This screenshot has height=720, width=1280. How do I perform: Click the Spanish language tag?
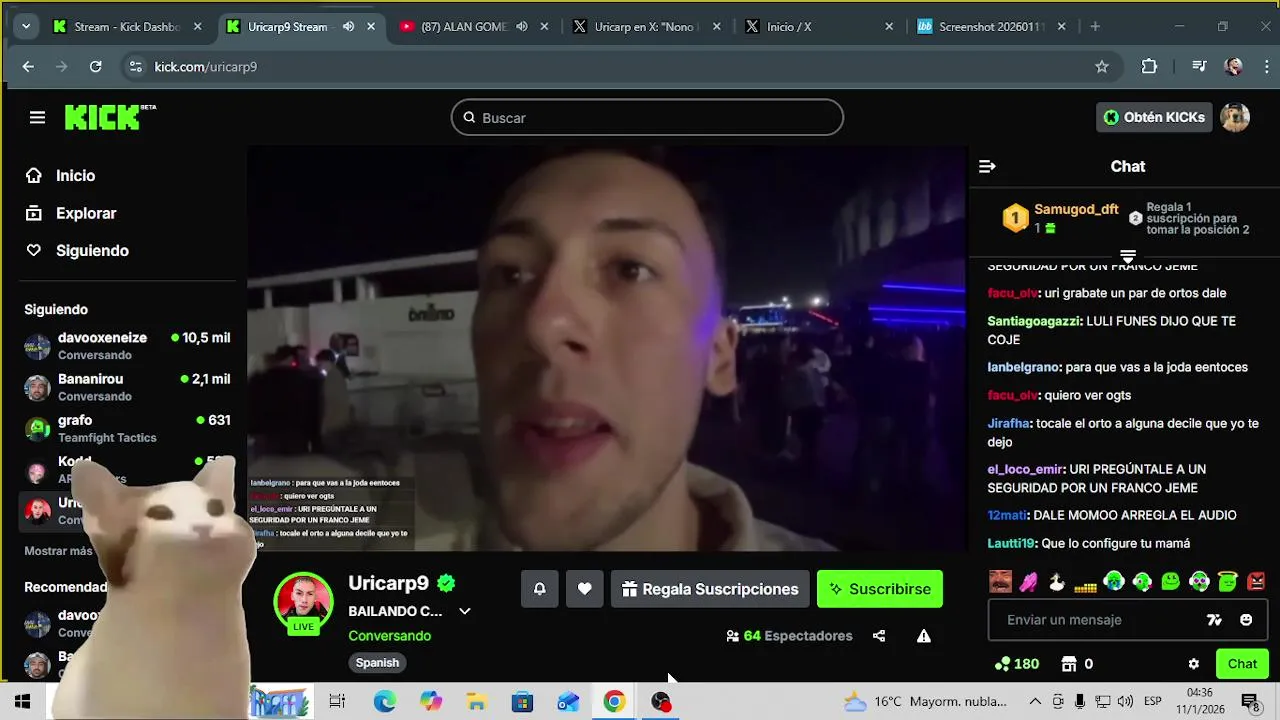coord(377,662)
